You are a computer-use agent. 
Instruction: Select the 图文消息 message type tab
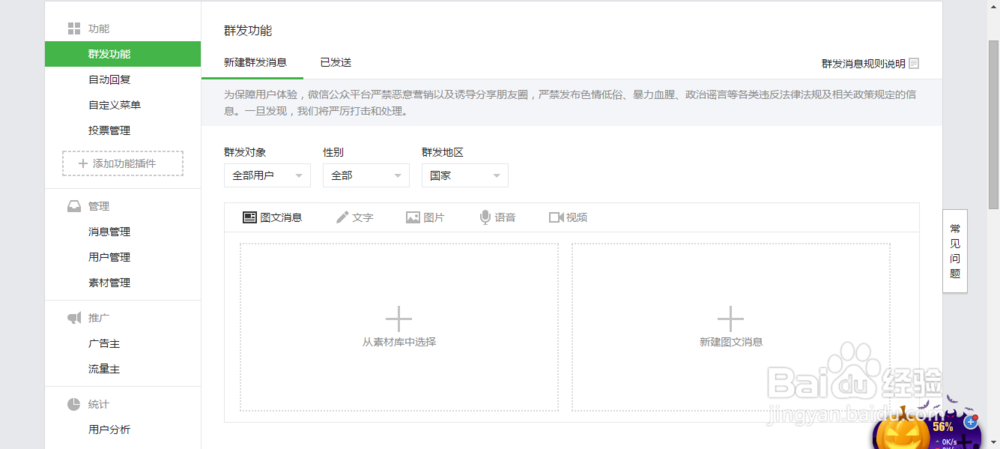(x=272, y=217)
